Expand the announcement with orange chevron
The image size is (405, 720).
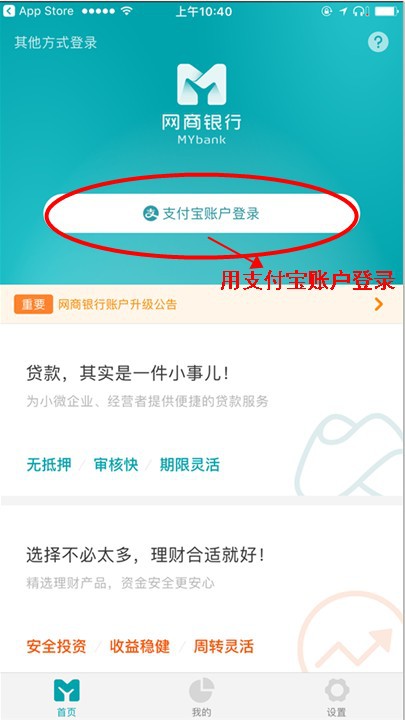(378, 304)
